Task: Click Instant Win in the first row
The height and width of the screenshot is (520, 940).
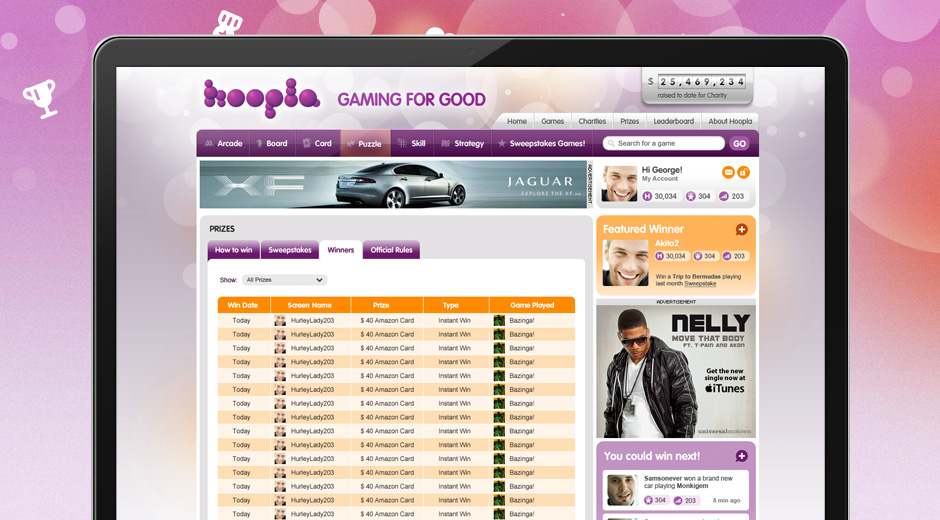Action: [454, 321]
